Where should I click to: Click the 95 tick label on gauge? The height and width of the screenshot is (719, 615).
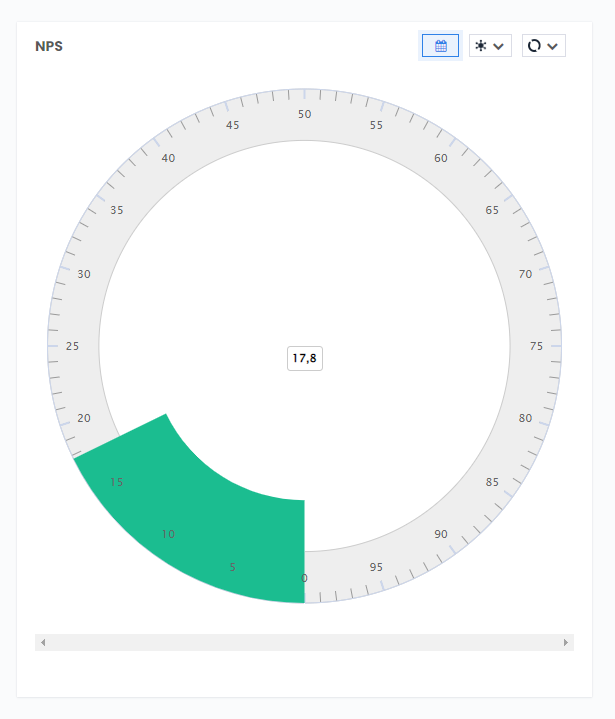click(376, 567)
